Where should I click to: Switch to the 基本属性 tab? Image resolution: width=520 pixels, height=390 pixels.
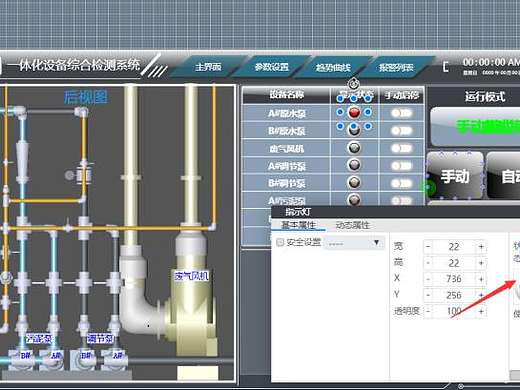[x=299, y=225]
